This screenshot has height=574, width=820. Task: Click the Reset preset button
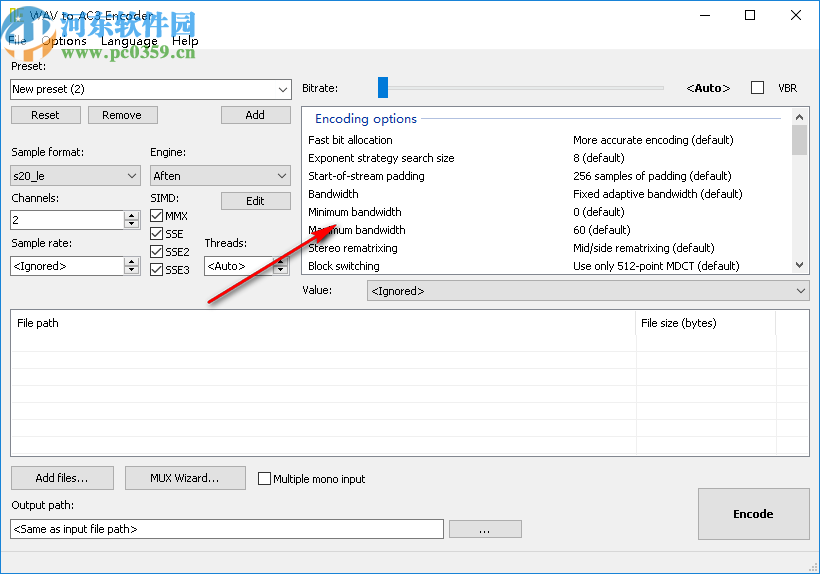pyautogui.click(x=45, y=115)
